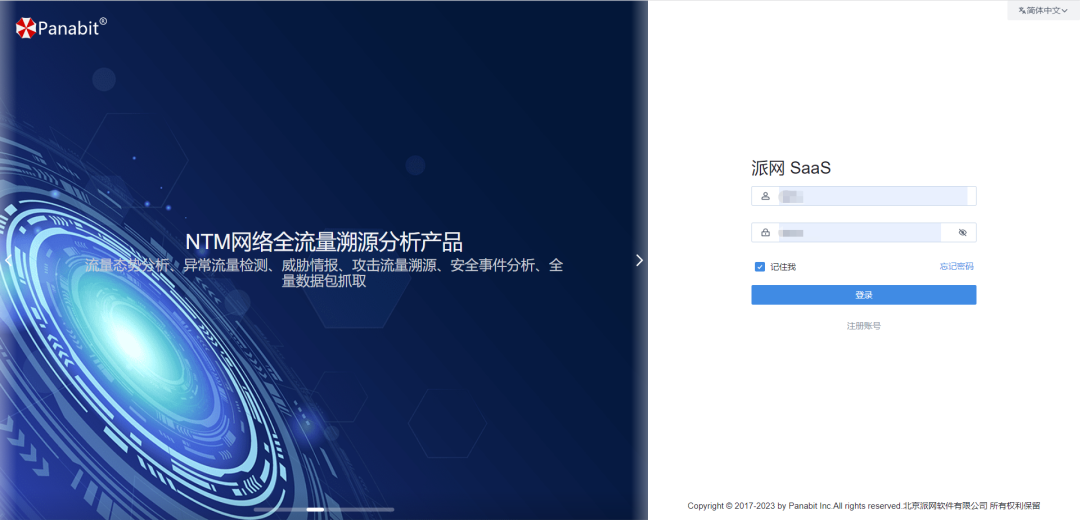1080x520 pixels.
Task: Go to previous carousel slide arrow
Action: click(7, 260)
